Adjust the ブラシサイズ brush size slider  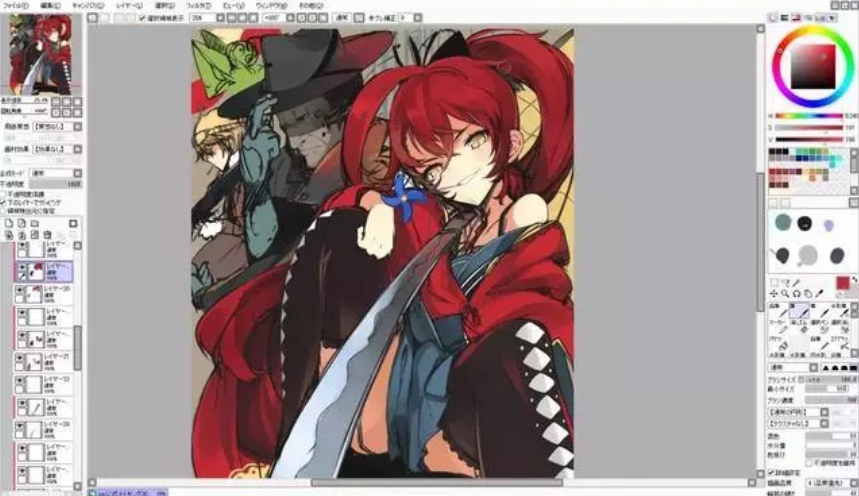832,379
